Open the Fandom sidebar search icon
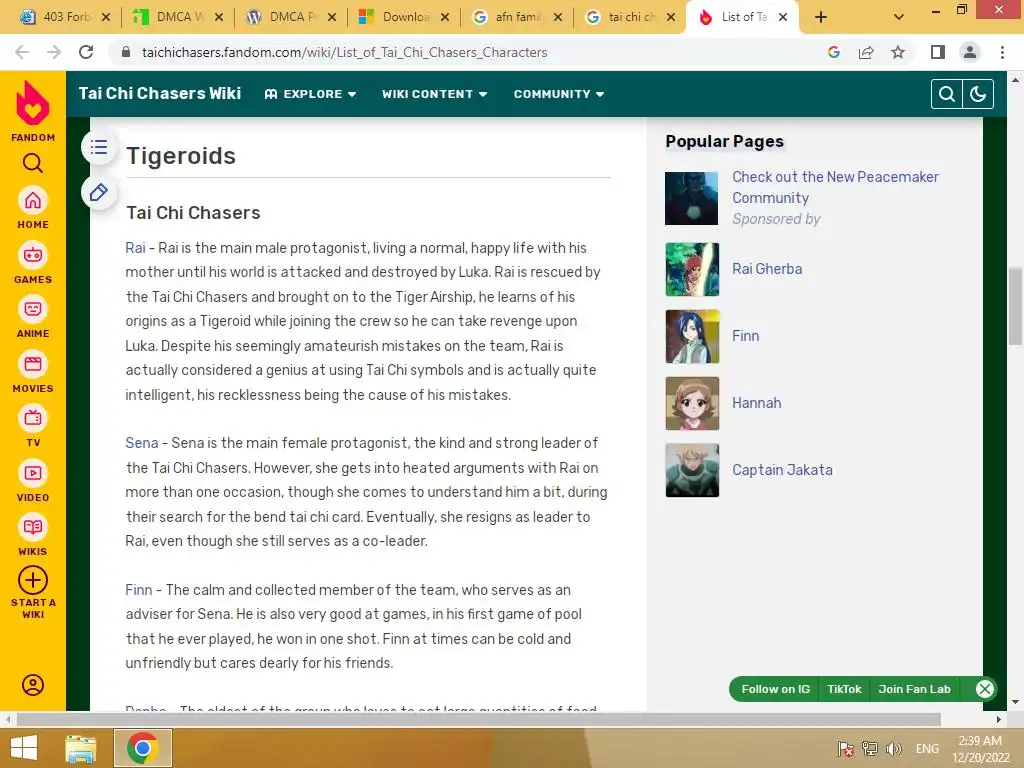The height and width of the screenshot is (768, 1024). click(33, 163)
